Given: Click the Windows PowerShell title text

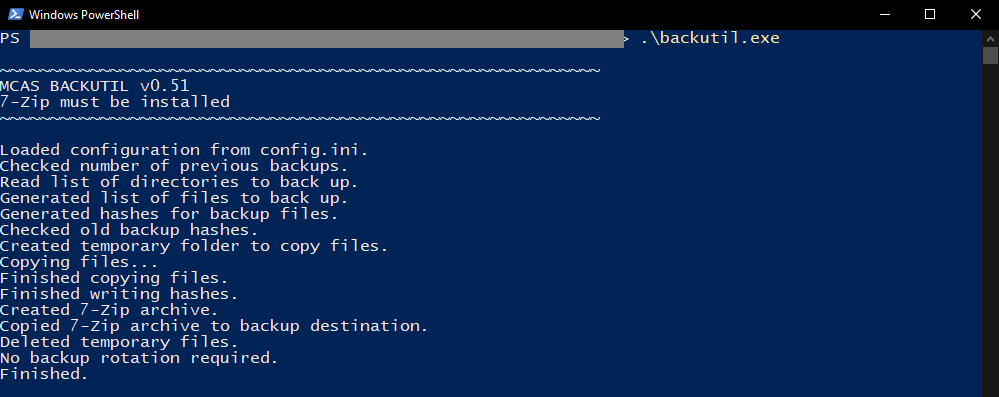Looking at the screenshot, I should (x=84, y=15).
